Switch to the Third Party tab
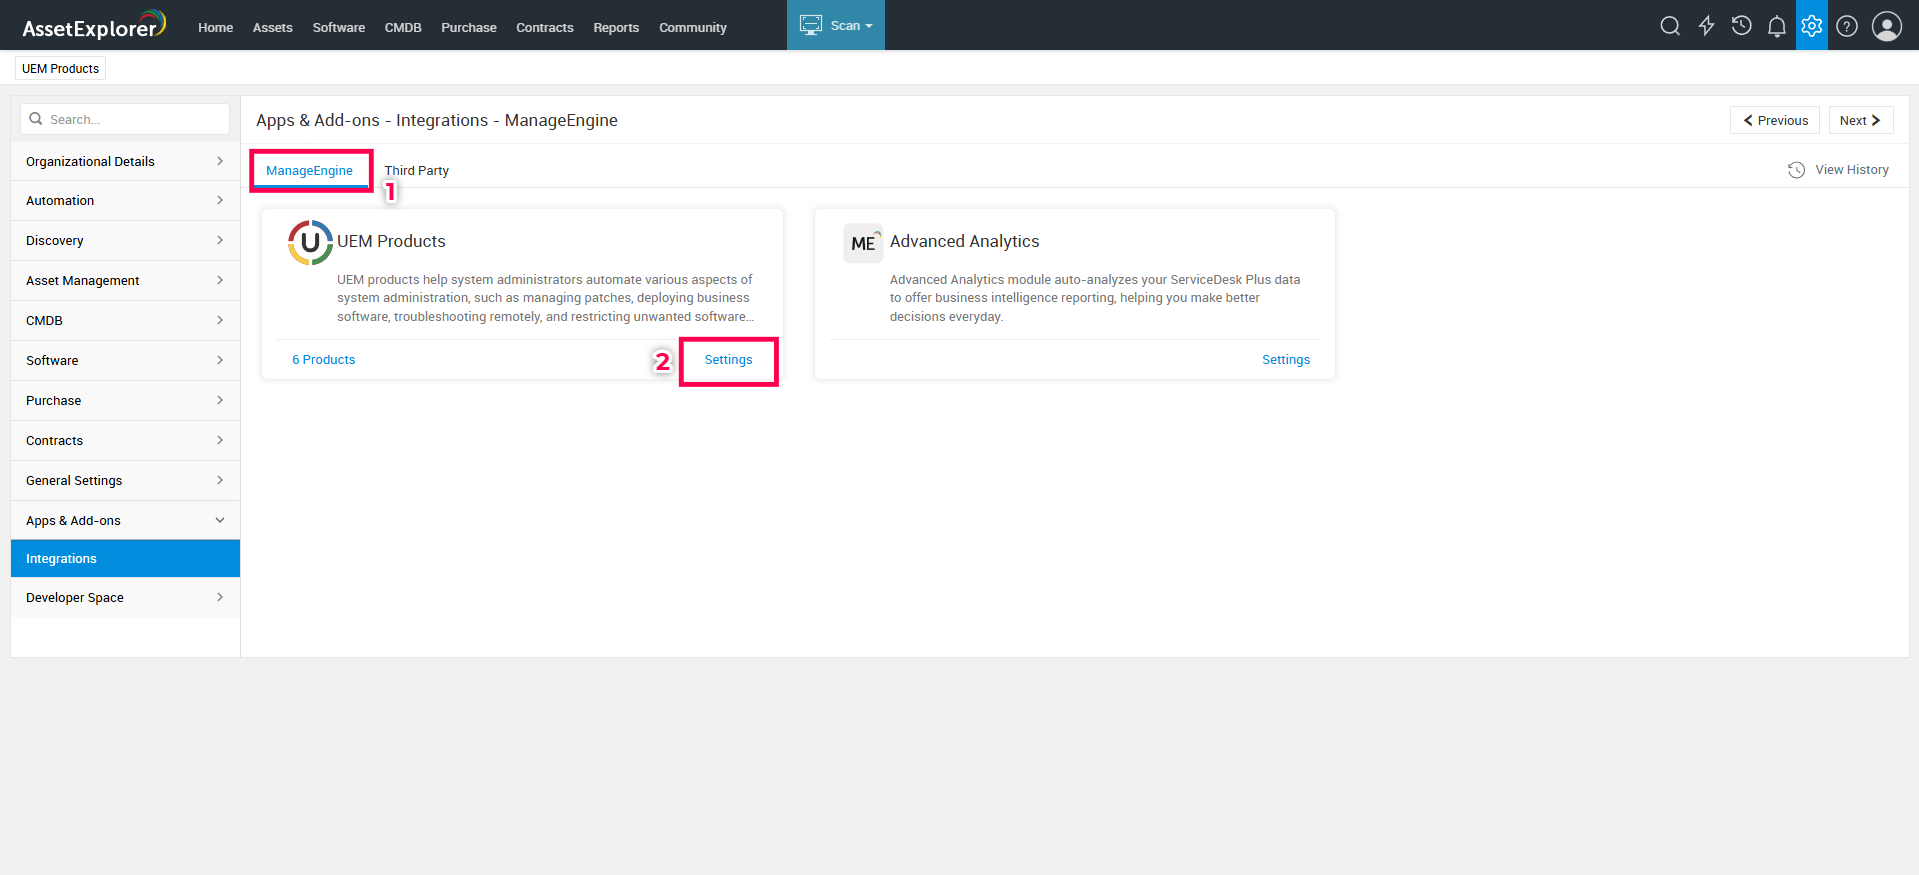 [x=417, y=171]
